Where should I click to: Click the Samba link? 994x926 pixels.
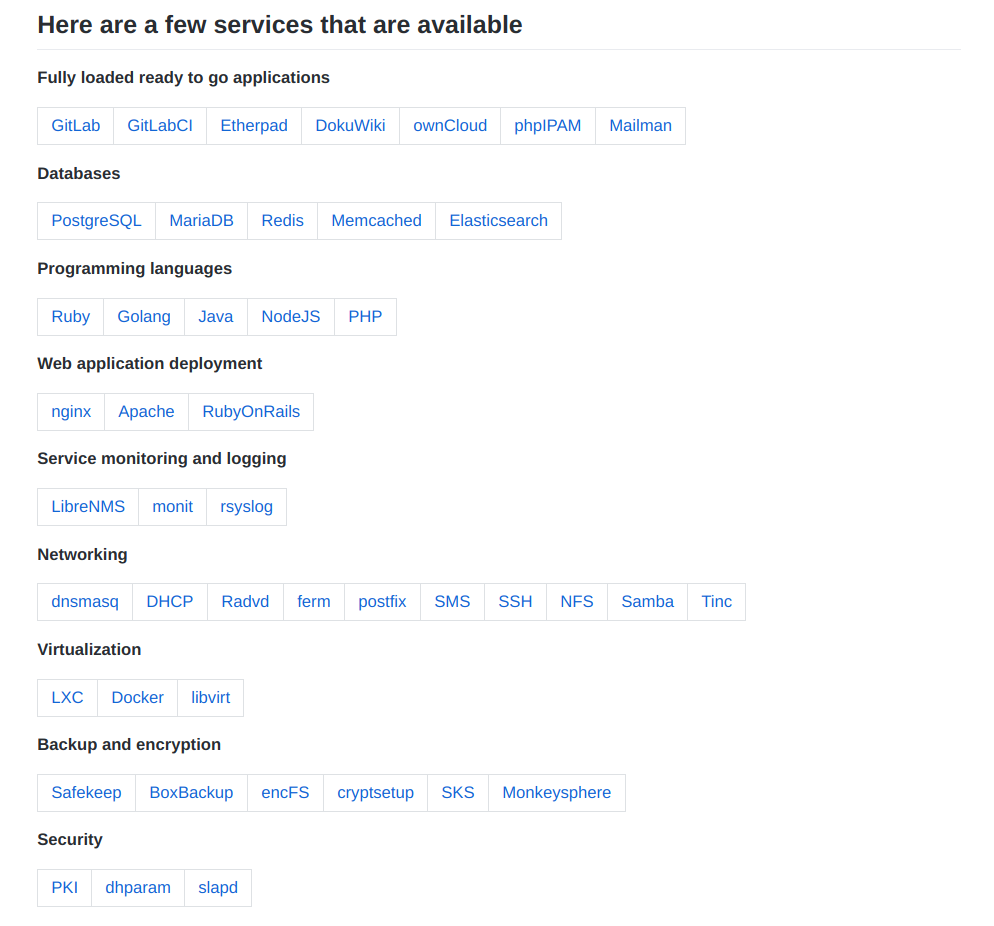647,601
